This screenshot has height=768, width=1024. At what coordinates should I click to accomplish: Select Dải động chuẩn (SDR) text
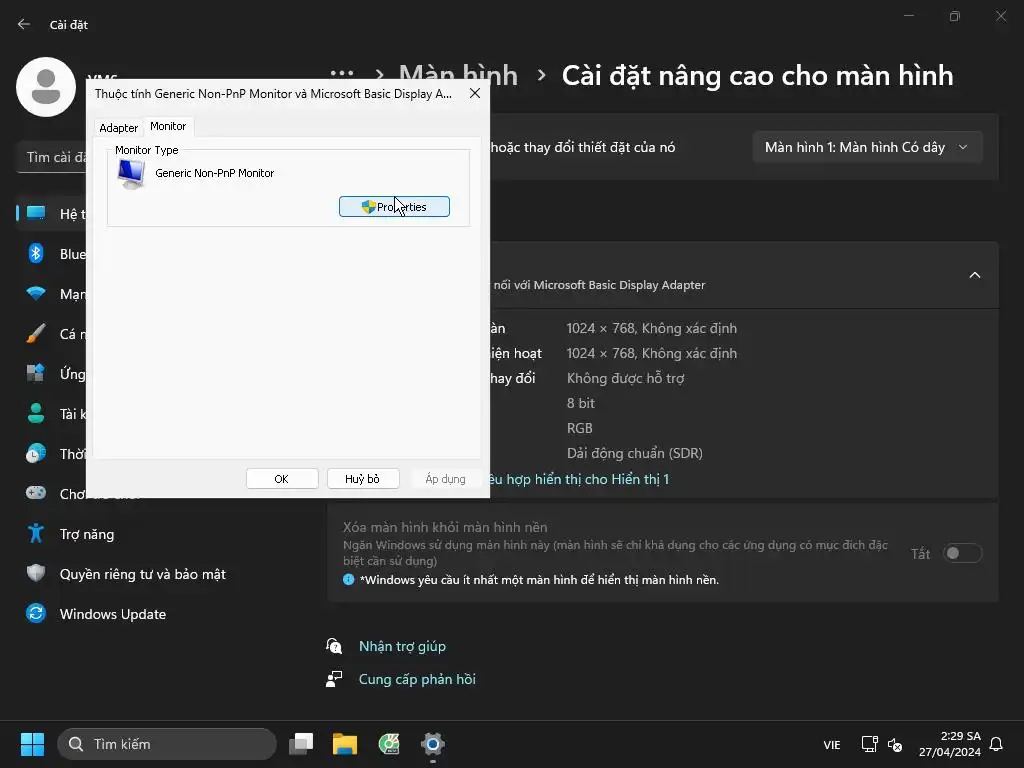tap(634, 453)
